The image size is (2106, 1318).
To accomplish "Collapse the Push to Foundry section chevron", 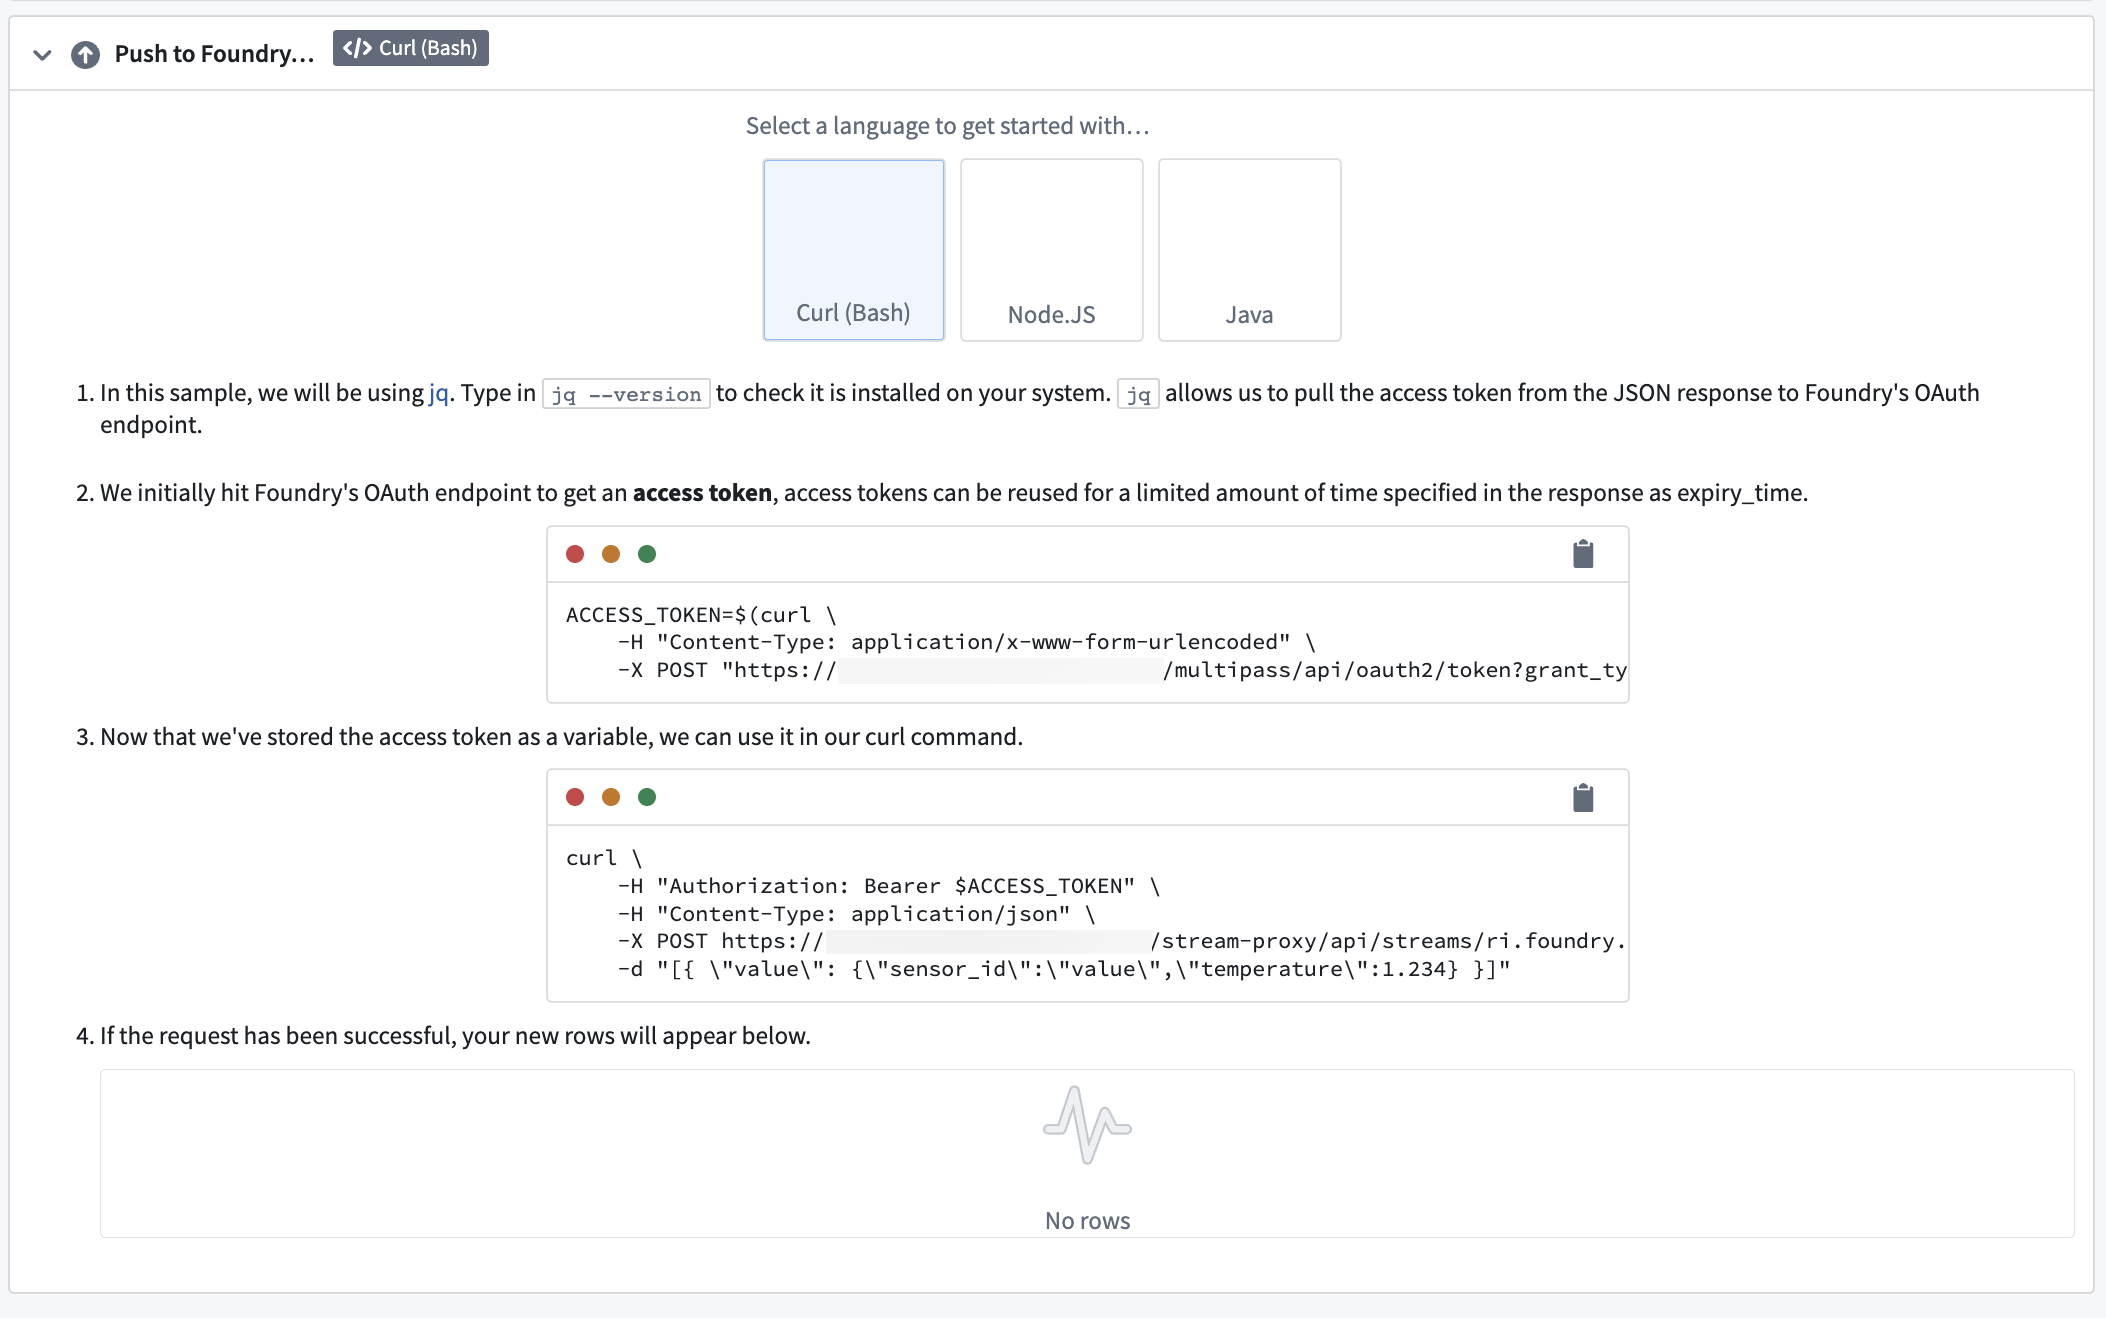I will click(42, 54).
